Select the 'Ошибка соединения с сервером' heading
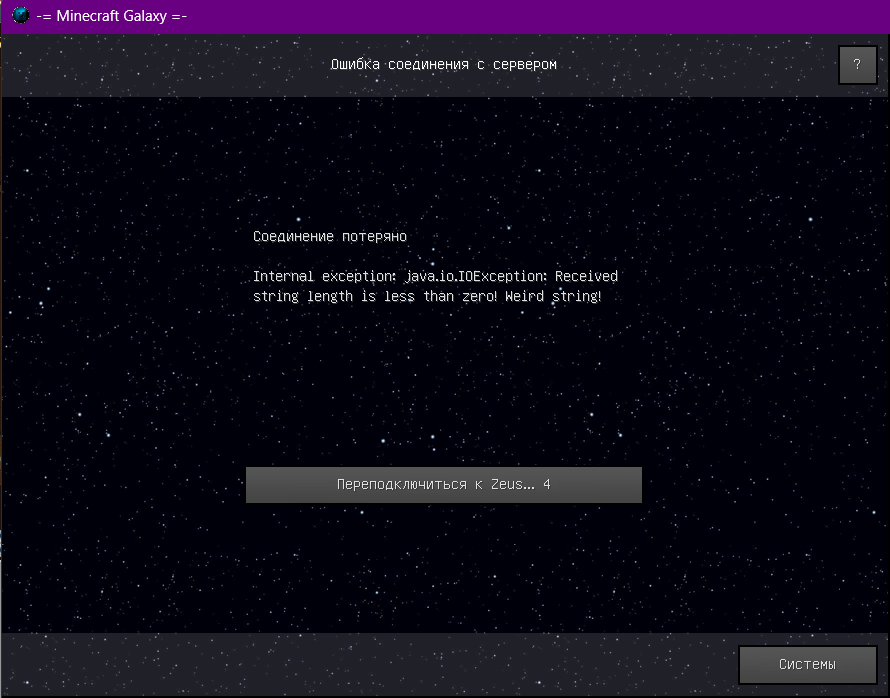 (x=444, y=65)
